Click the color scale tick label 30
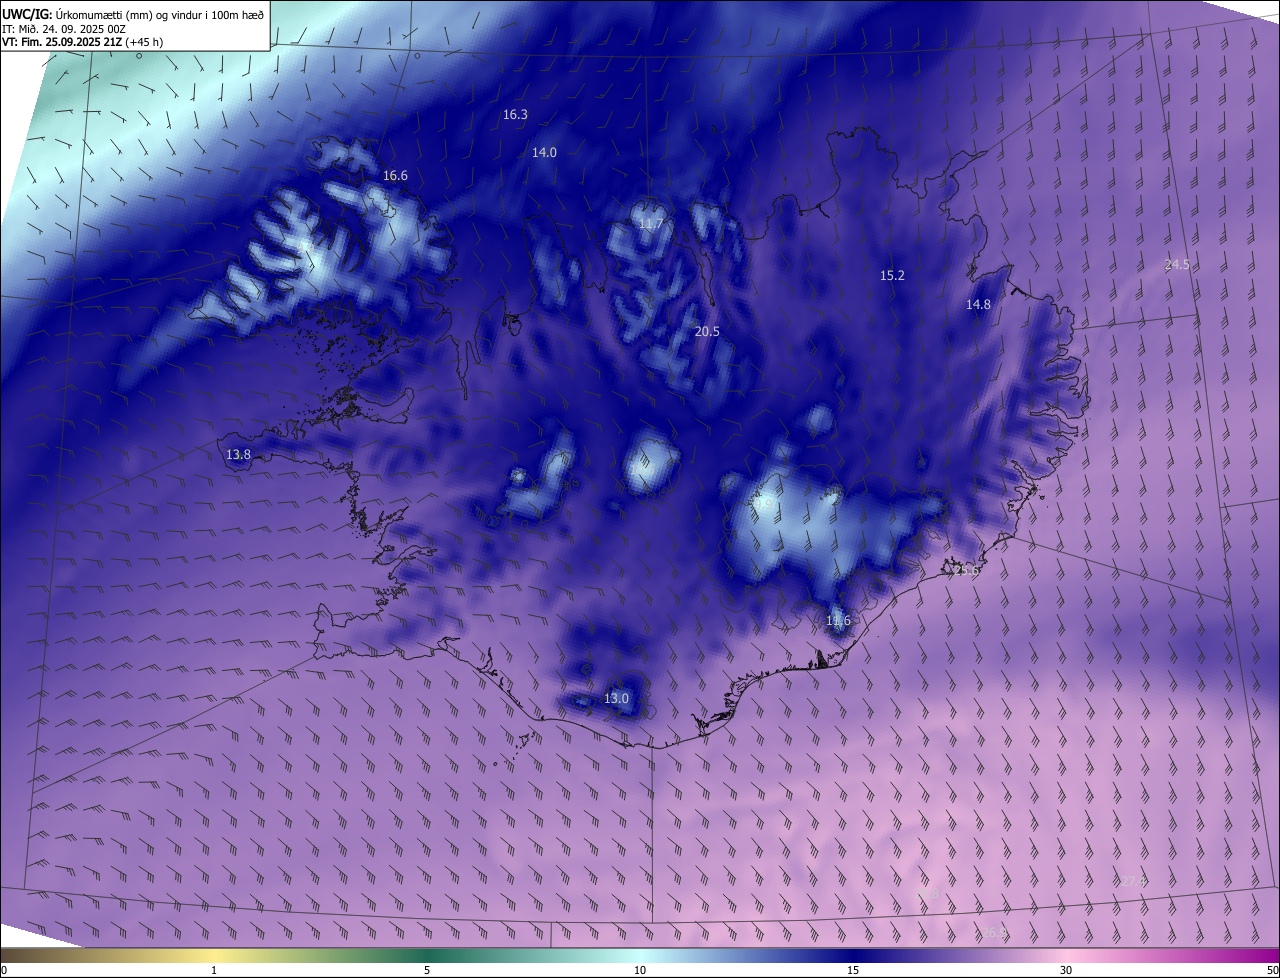This screenshot has height=978, width=1280. click(x=1066, y=970)
